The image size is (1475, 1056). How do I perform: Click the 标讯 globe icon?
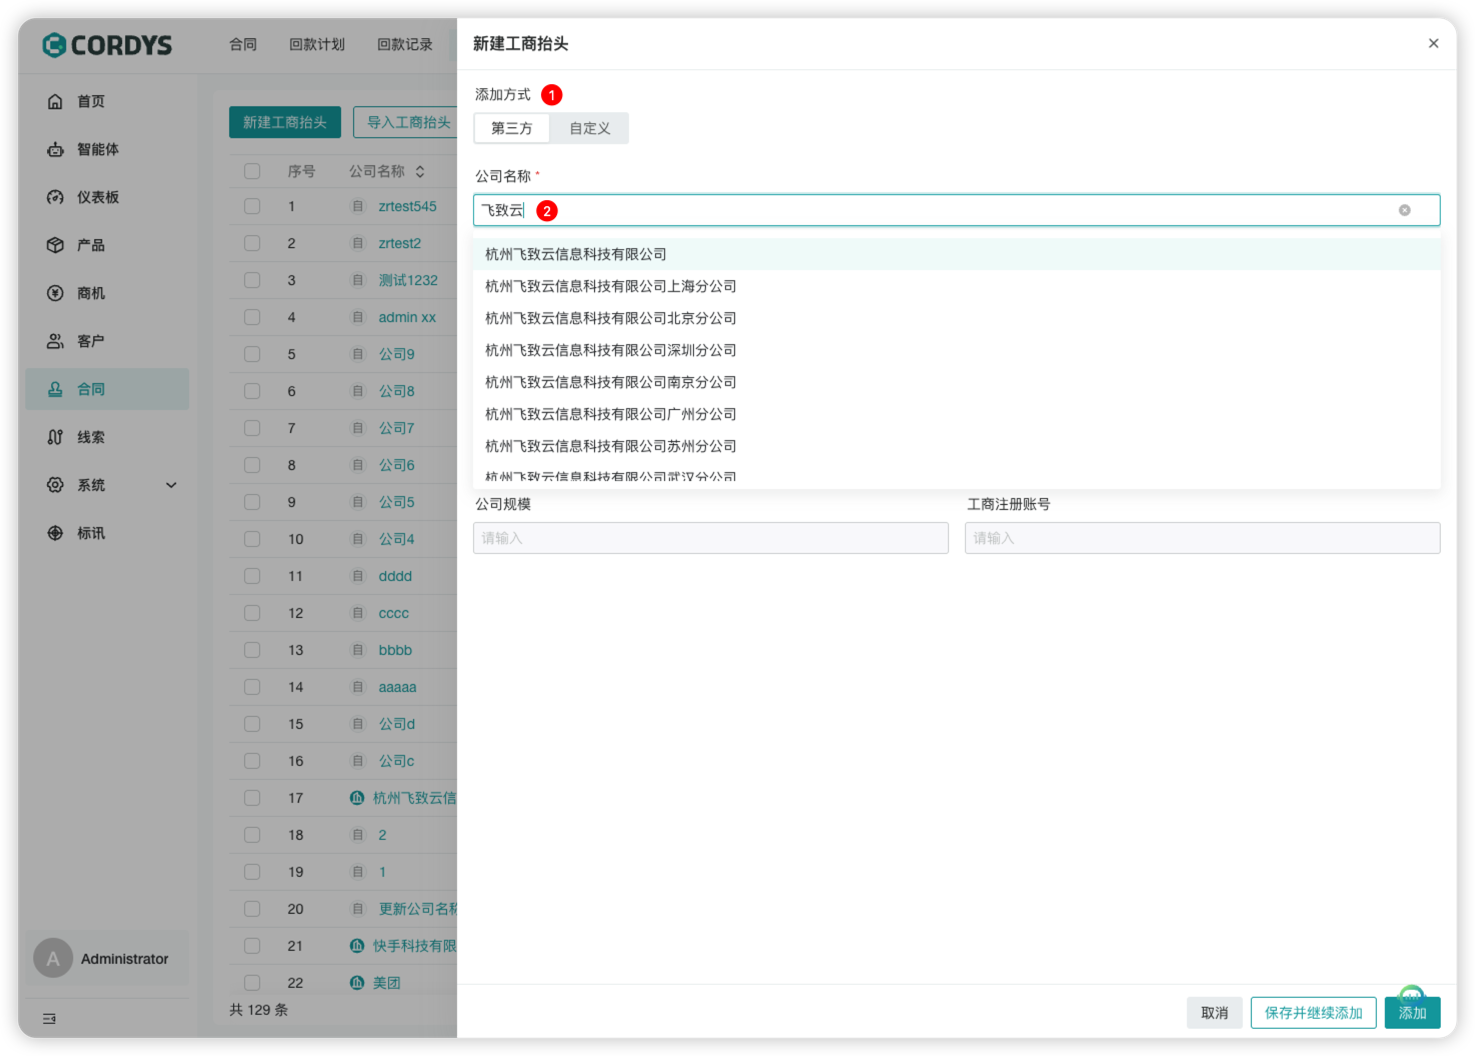55,533
